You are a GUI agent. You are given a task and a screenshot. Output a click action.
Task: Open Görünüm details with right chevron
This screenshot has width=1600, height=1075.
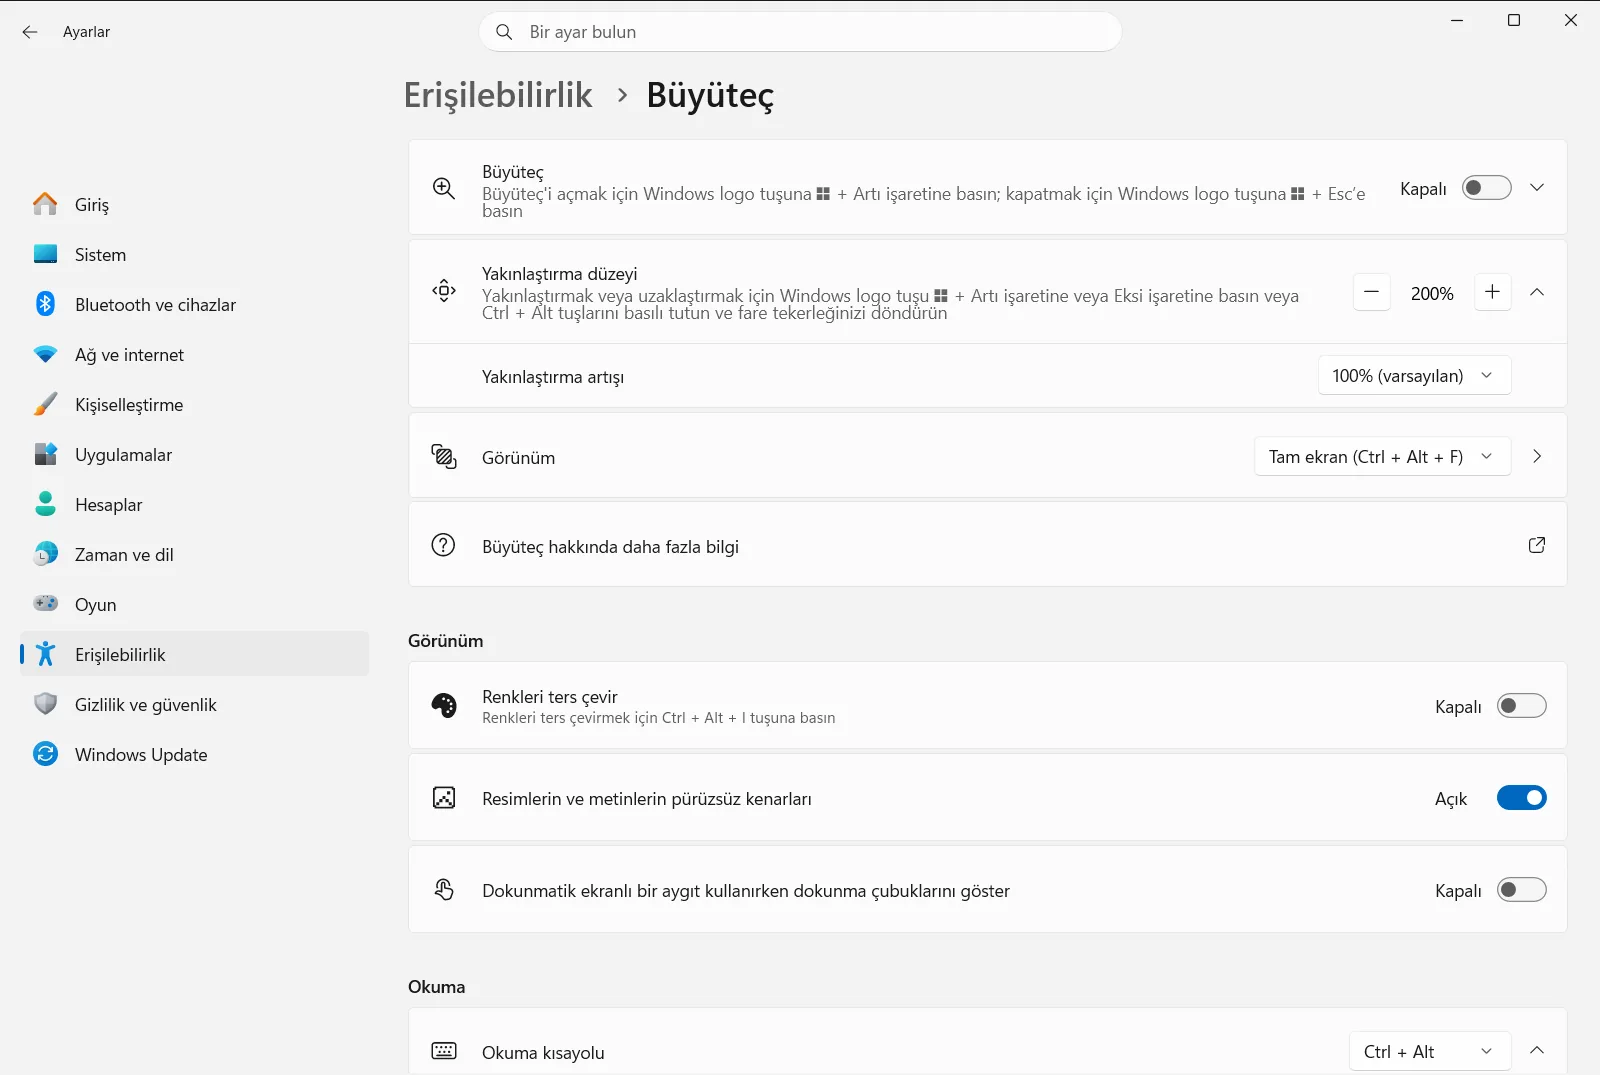pyautogui.click(x=1537, y=457)
